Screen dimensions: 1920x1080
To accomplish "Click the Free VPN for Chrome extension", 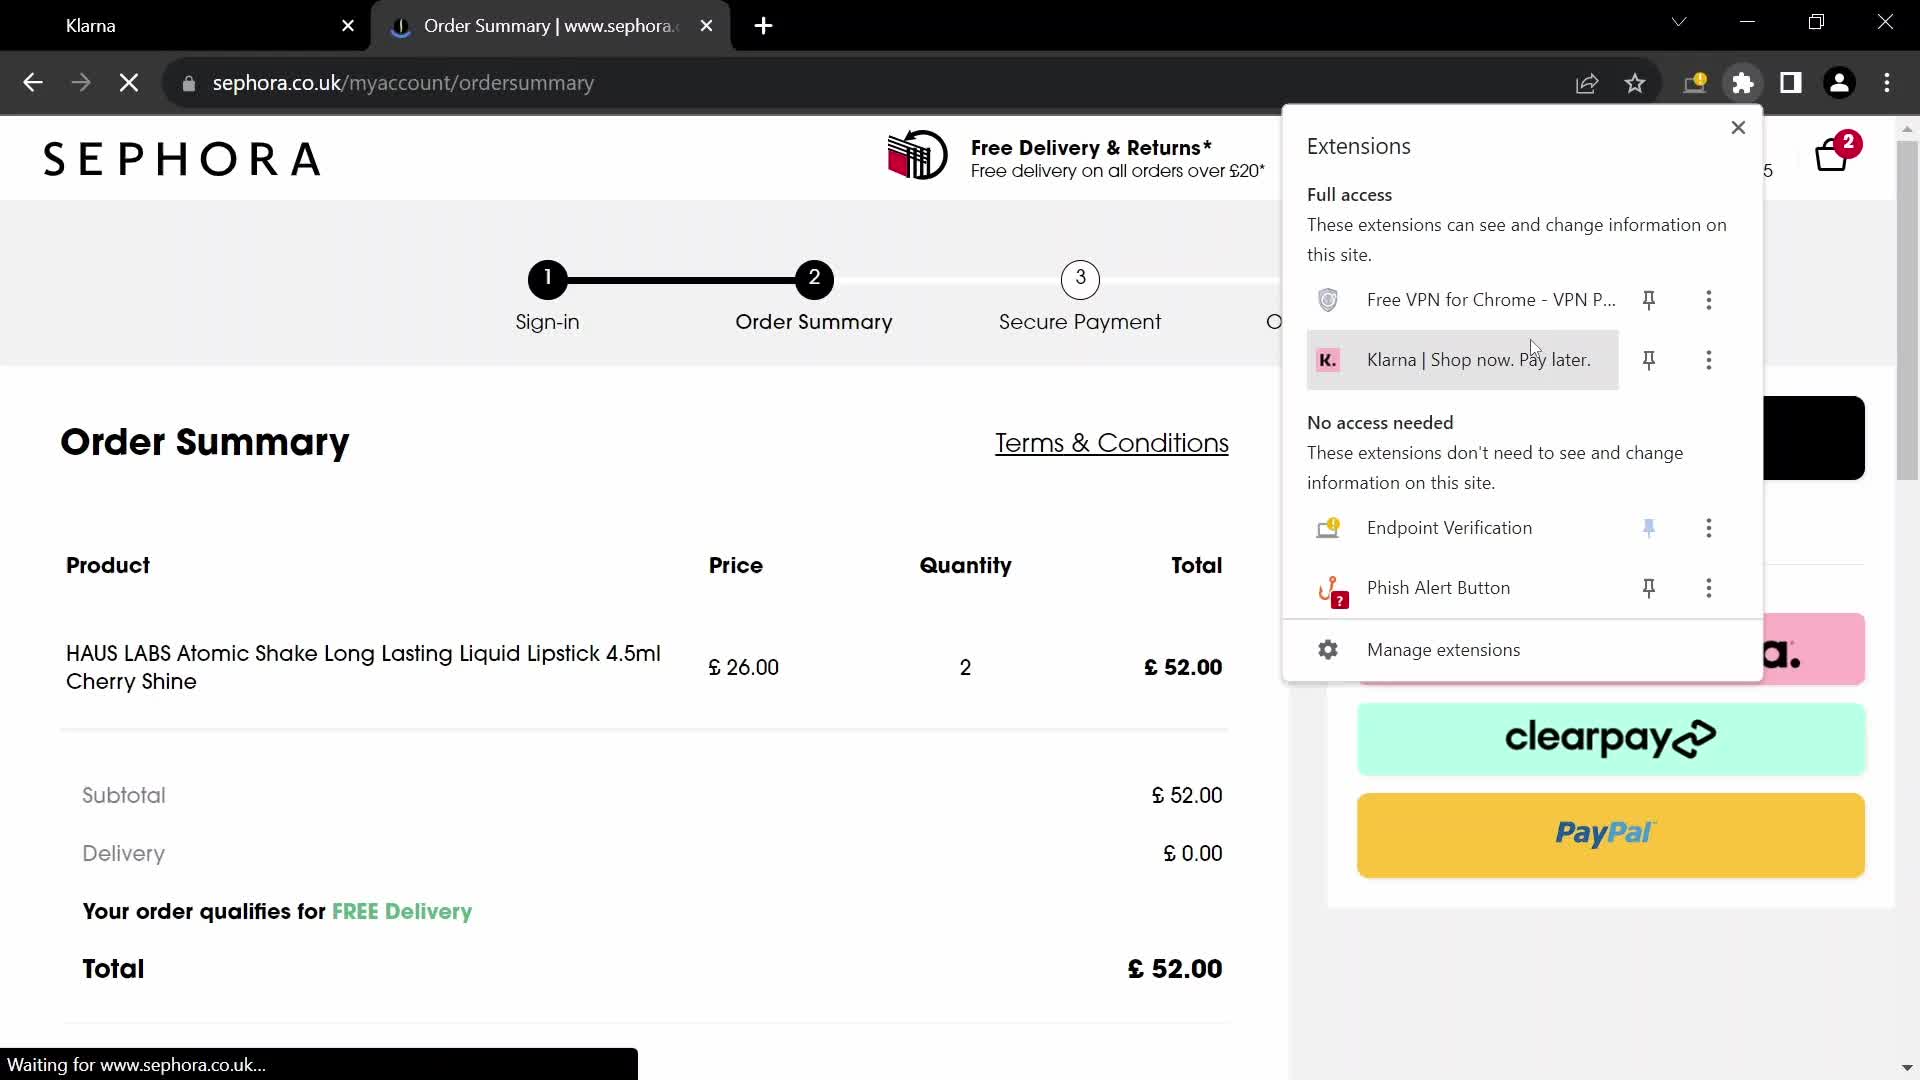I will [1463, 300].
